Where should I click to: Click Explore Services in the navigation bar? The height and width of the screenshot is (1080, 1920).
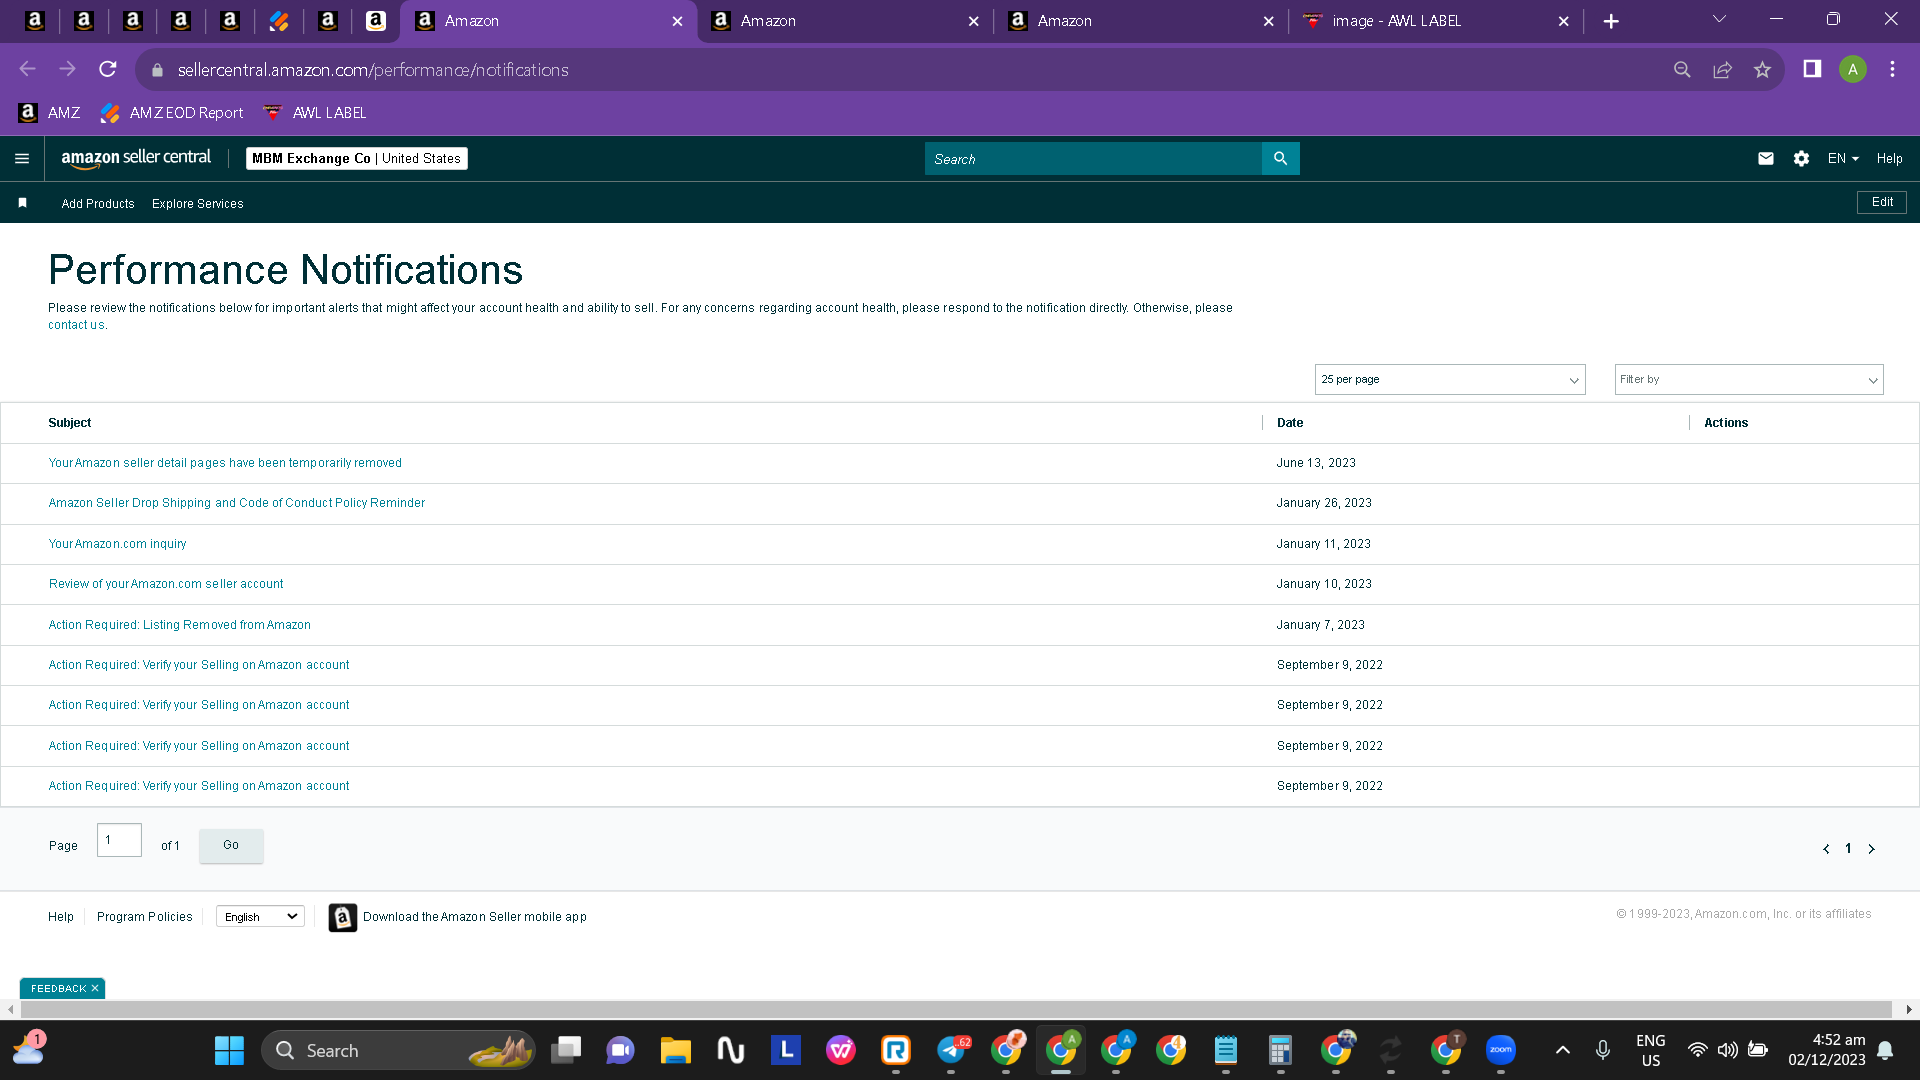pos(198,204)
